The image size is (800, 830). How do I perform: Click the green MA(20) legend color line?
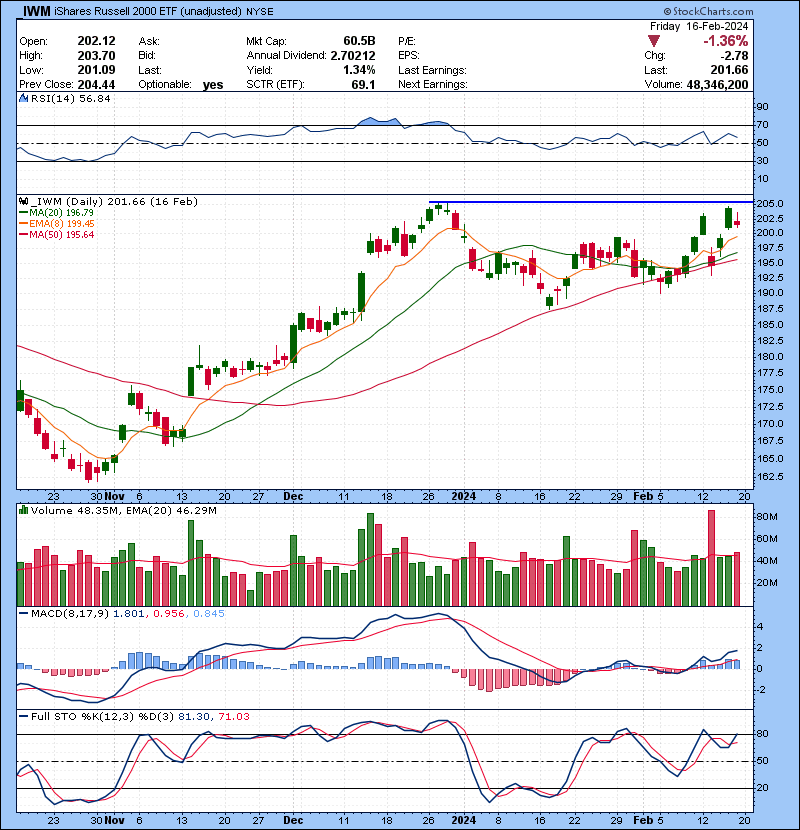[22, 213]
